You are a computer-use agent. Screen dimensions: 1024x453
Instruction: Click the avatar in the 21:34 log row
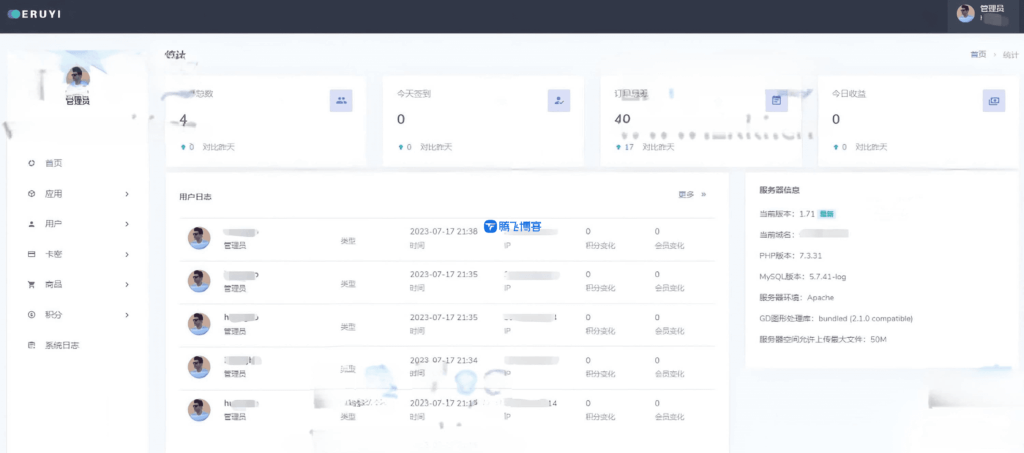[x=199, y=367]
